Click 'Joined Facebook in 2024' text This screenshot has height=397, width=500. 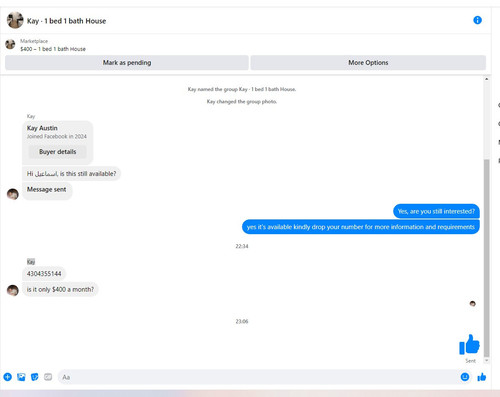pos(57,136)
